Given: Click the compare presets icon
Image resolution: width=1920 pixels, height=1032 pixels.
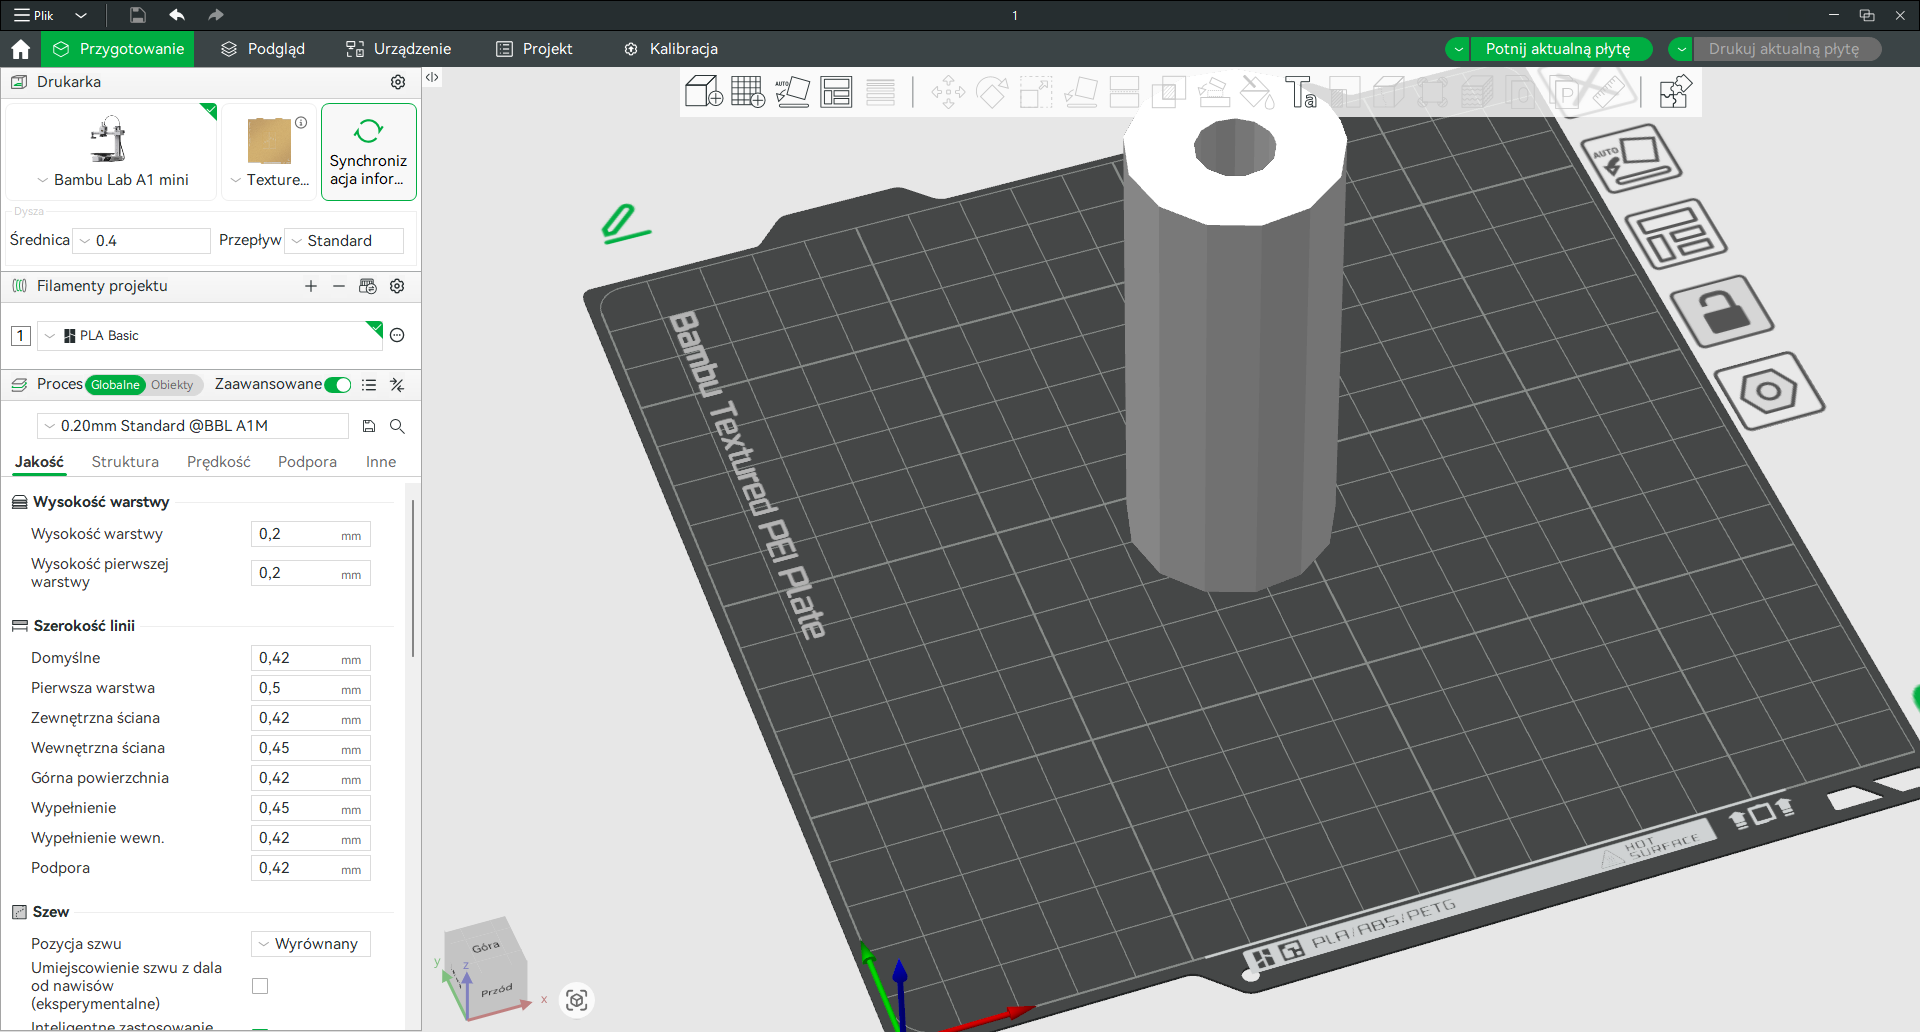Looking at the screenshot, I should pyautogui.click(x=397, y=385).
